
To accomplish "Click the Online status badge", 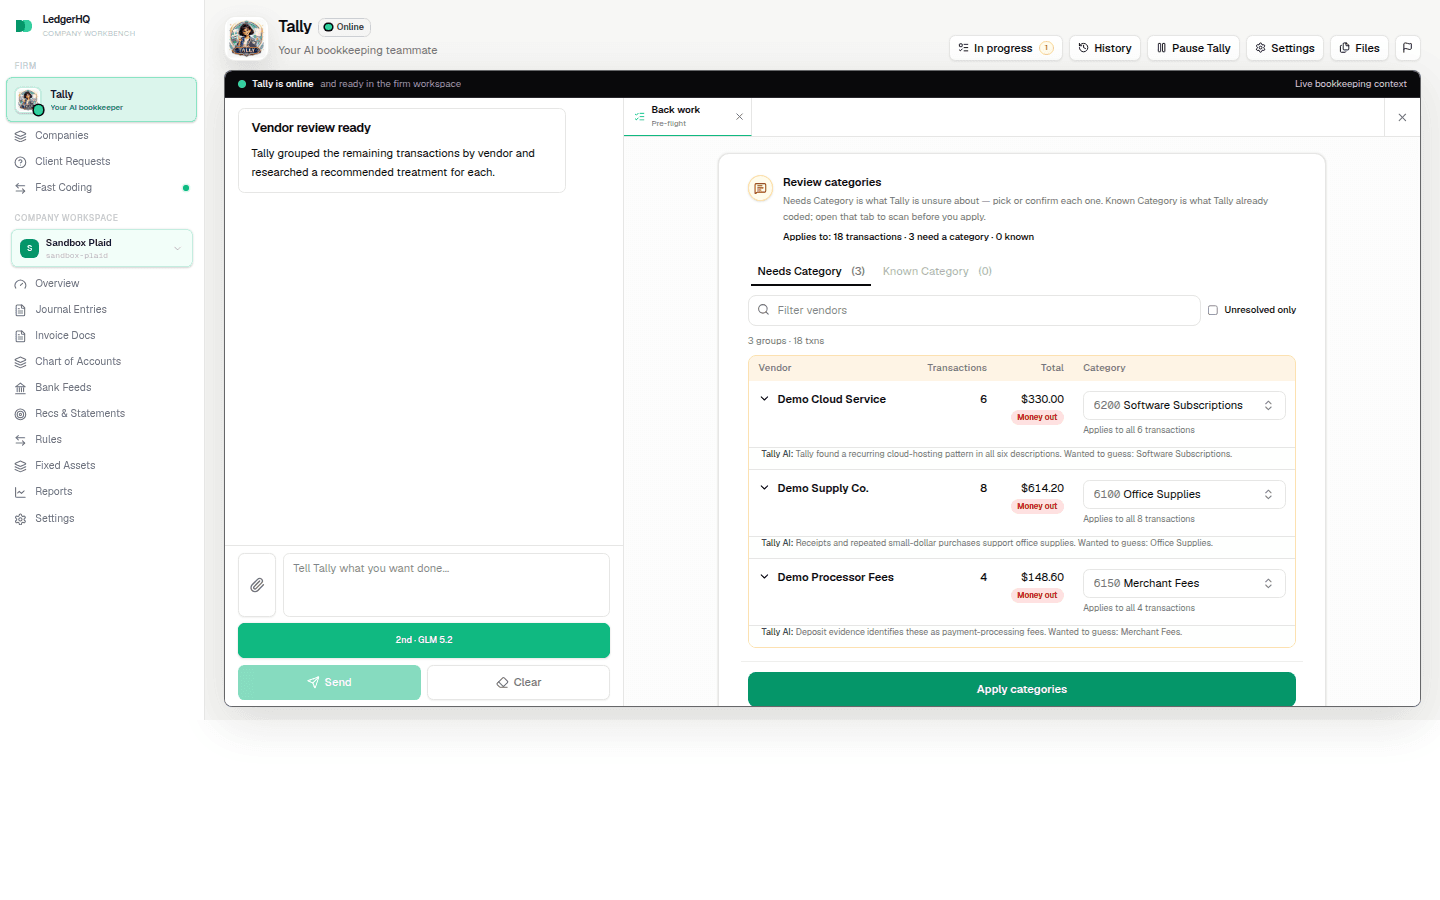I will 344,27.
